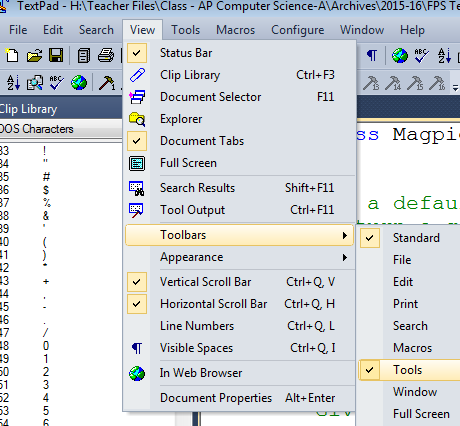Viewport: 460px width, 426px height.
Task: Click the globe icon in top-right toolbar
Action: (400, 55)
